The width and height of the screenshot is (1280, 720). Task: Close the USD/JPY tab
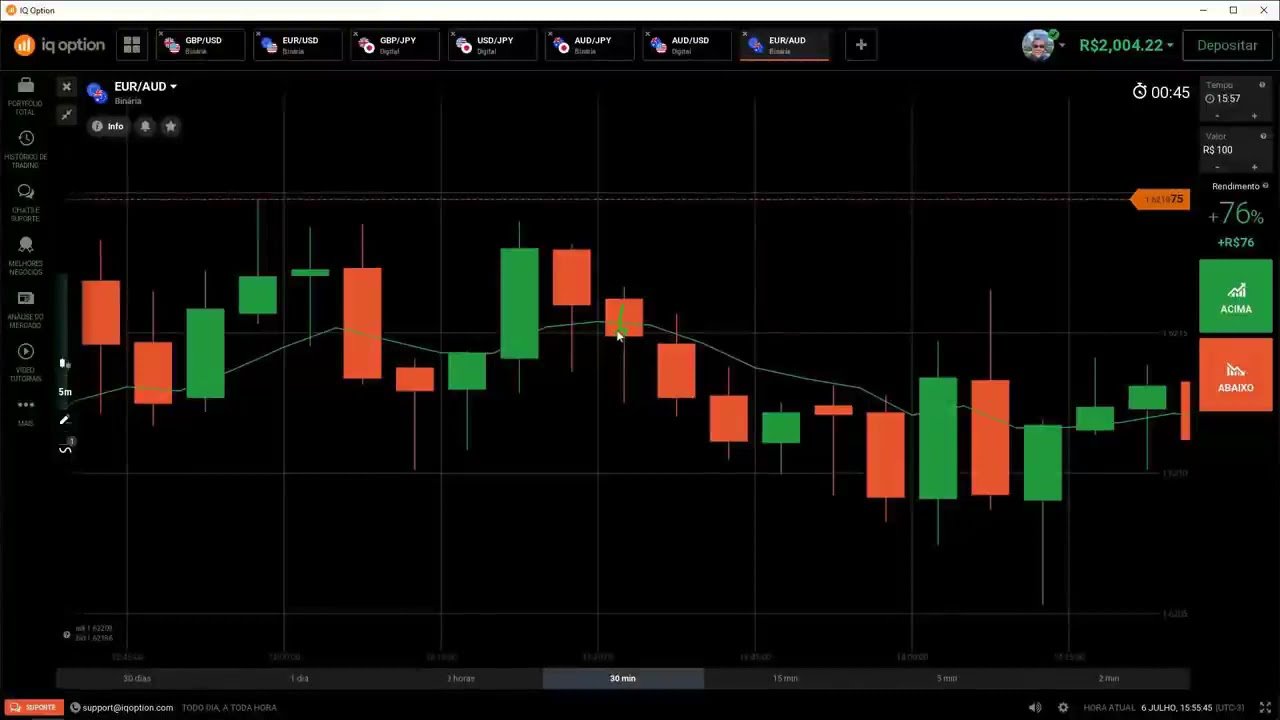[452, 34]
